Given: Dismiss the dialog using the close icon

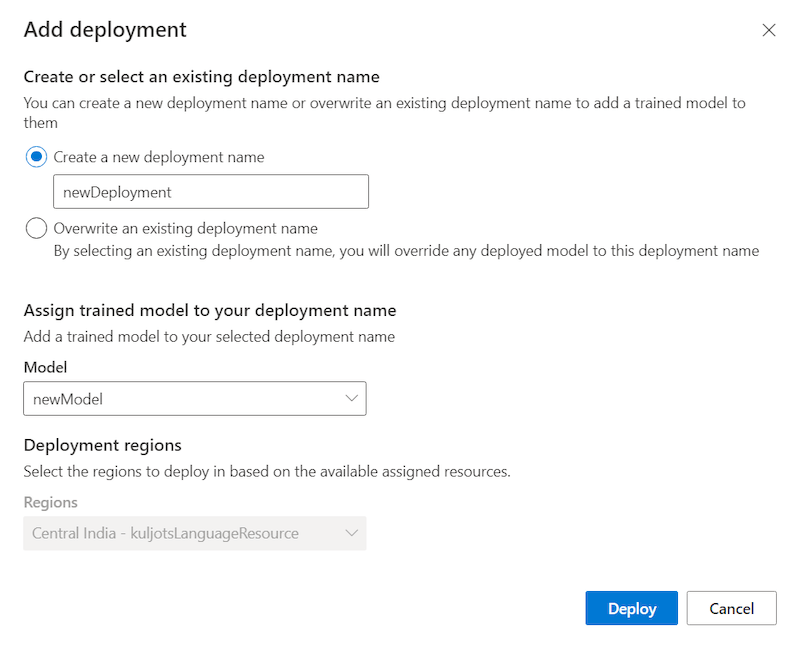Looking at the screenshot, I should [769, 30].
